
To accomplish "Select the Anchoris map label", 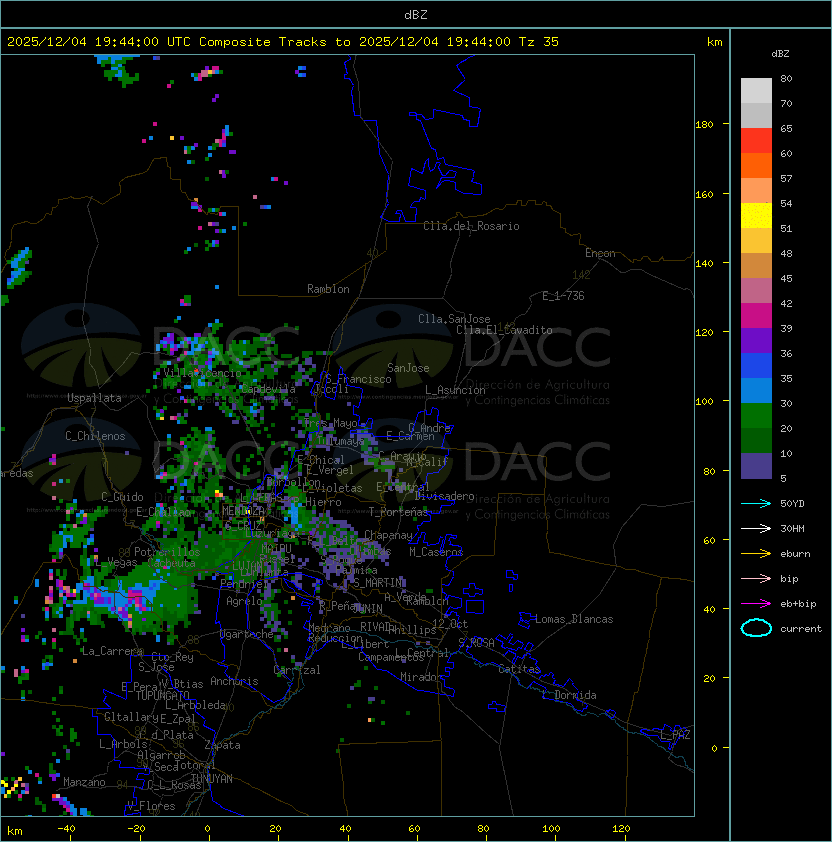I will (234, 681).
